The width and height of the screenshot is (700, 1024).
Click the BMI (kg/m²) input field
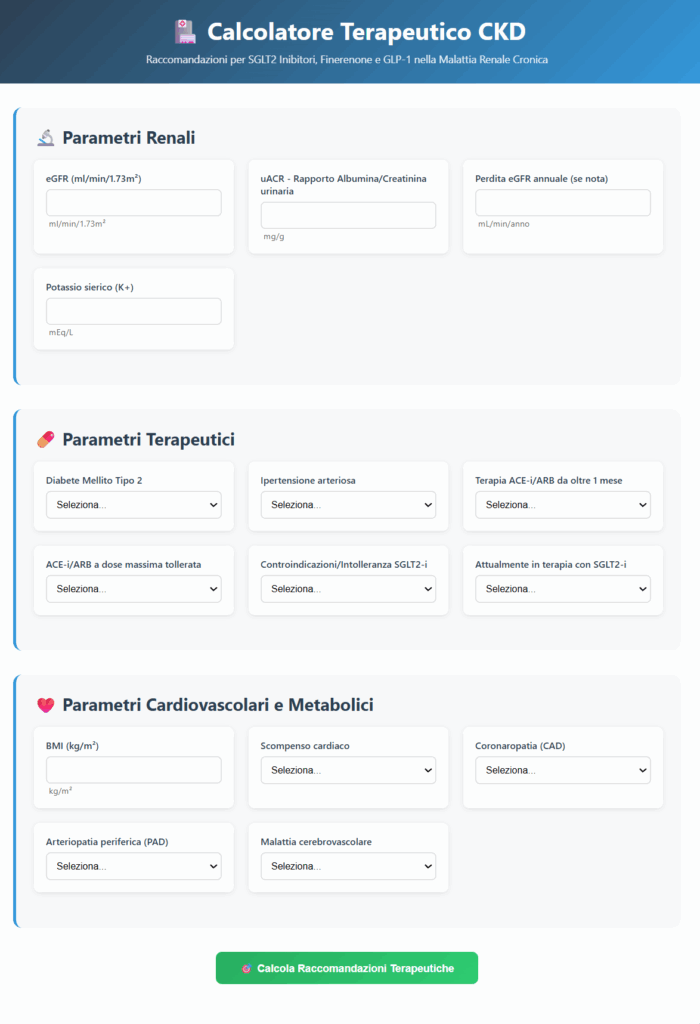(134, 770)
